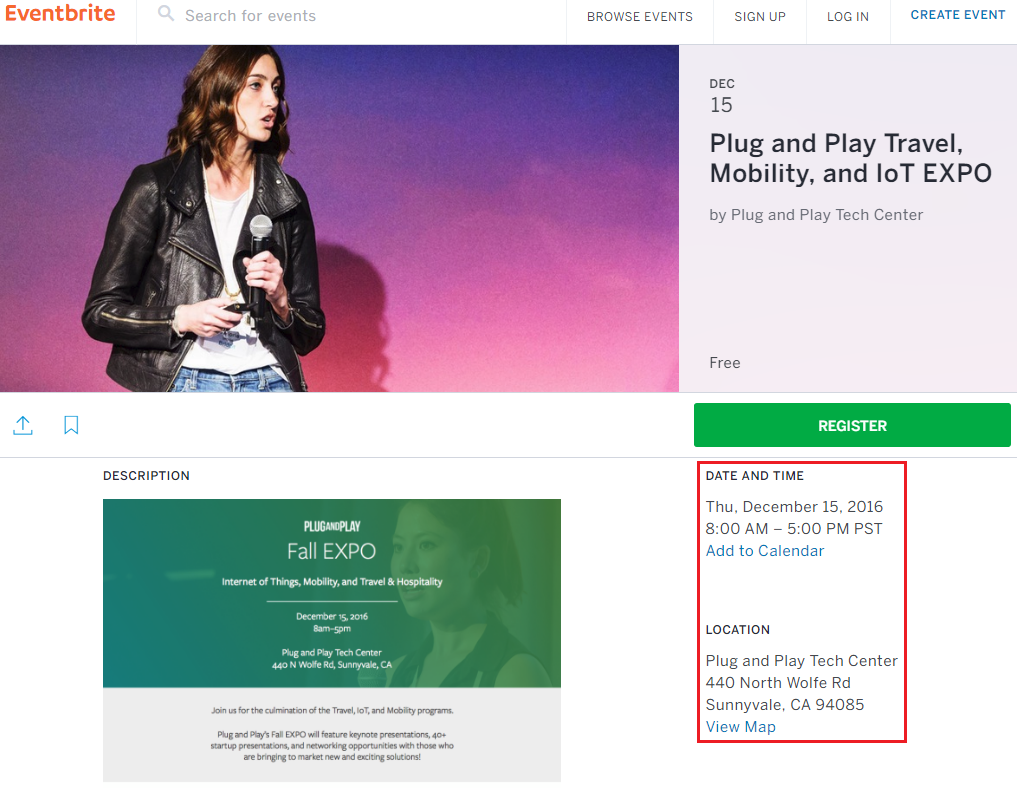
Task: Click the Thu, December 15, 2016 date text
Action: (794, 507)
